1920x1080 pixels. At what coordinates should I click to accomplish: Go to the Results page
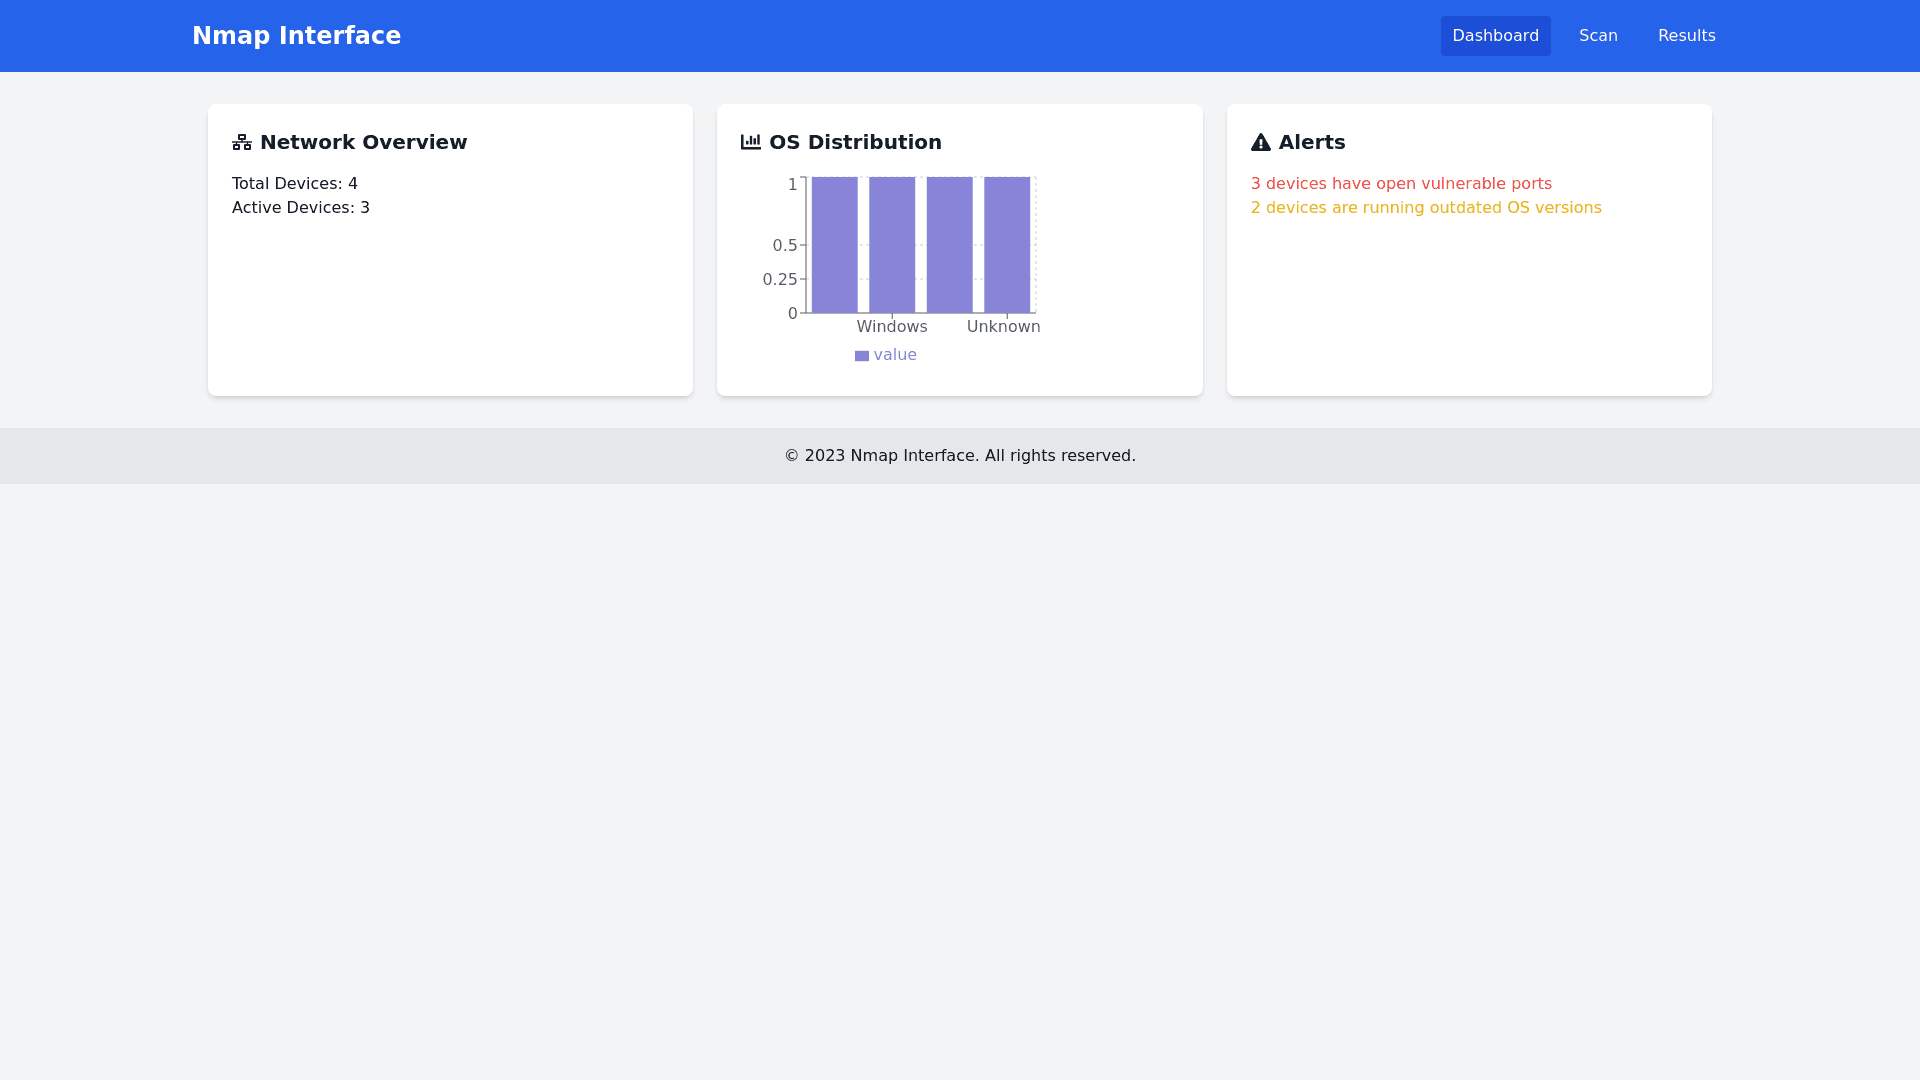pyautogui.click(x=1686, y=36)
